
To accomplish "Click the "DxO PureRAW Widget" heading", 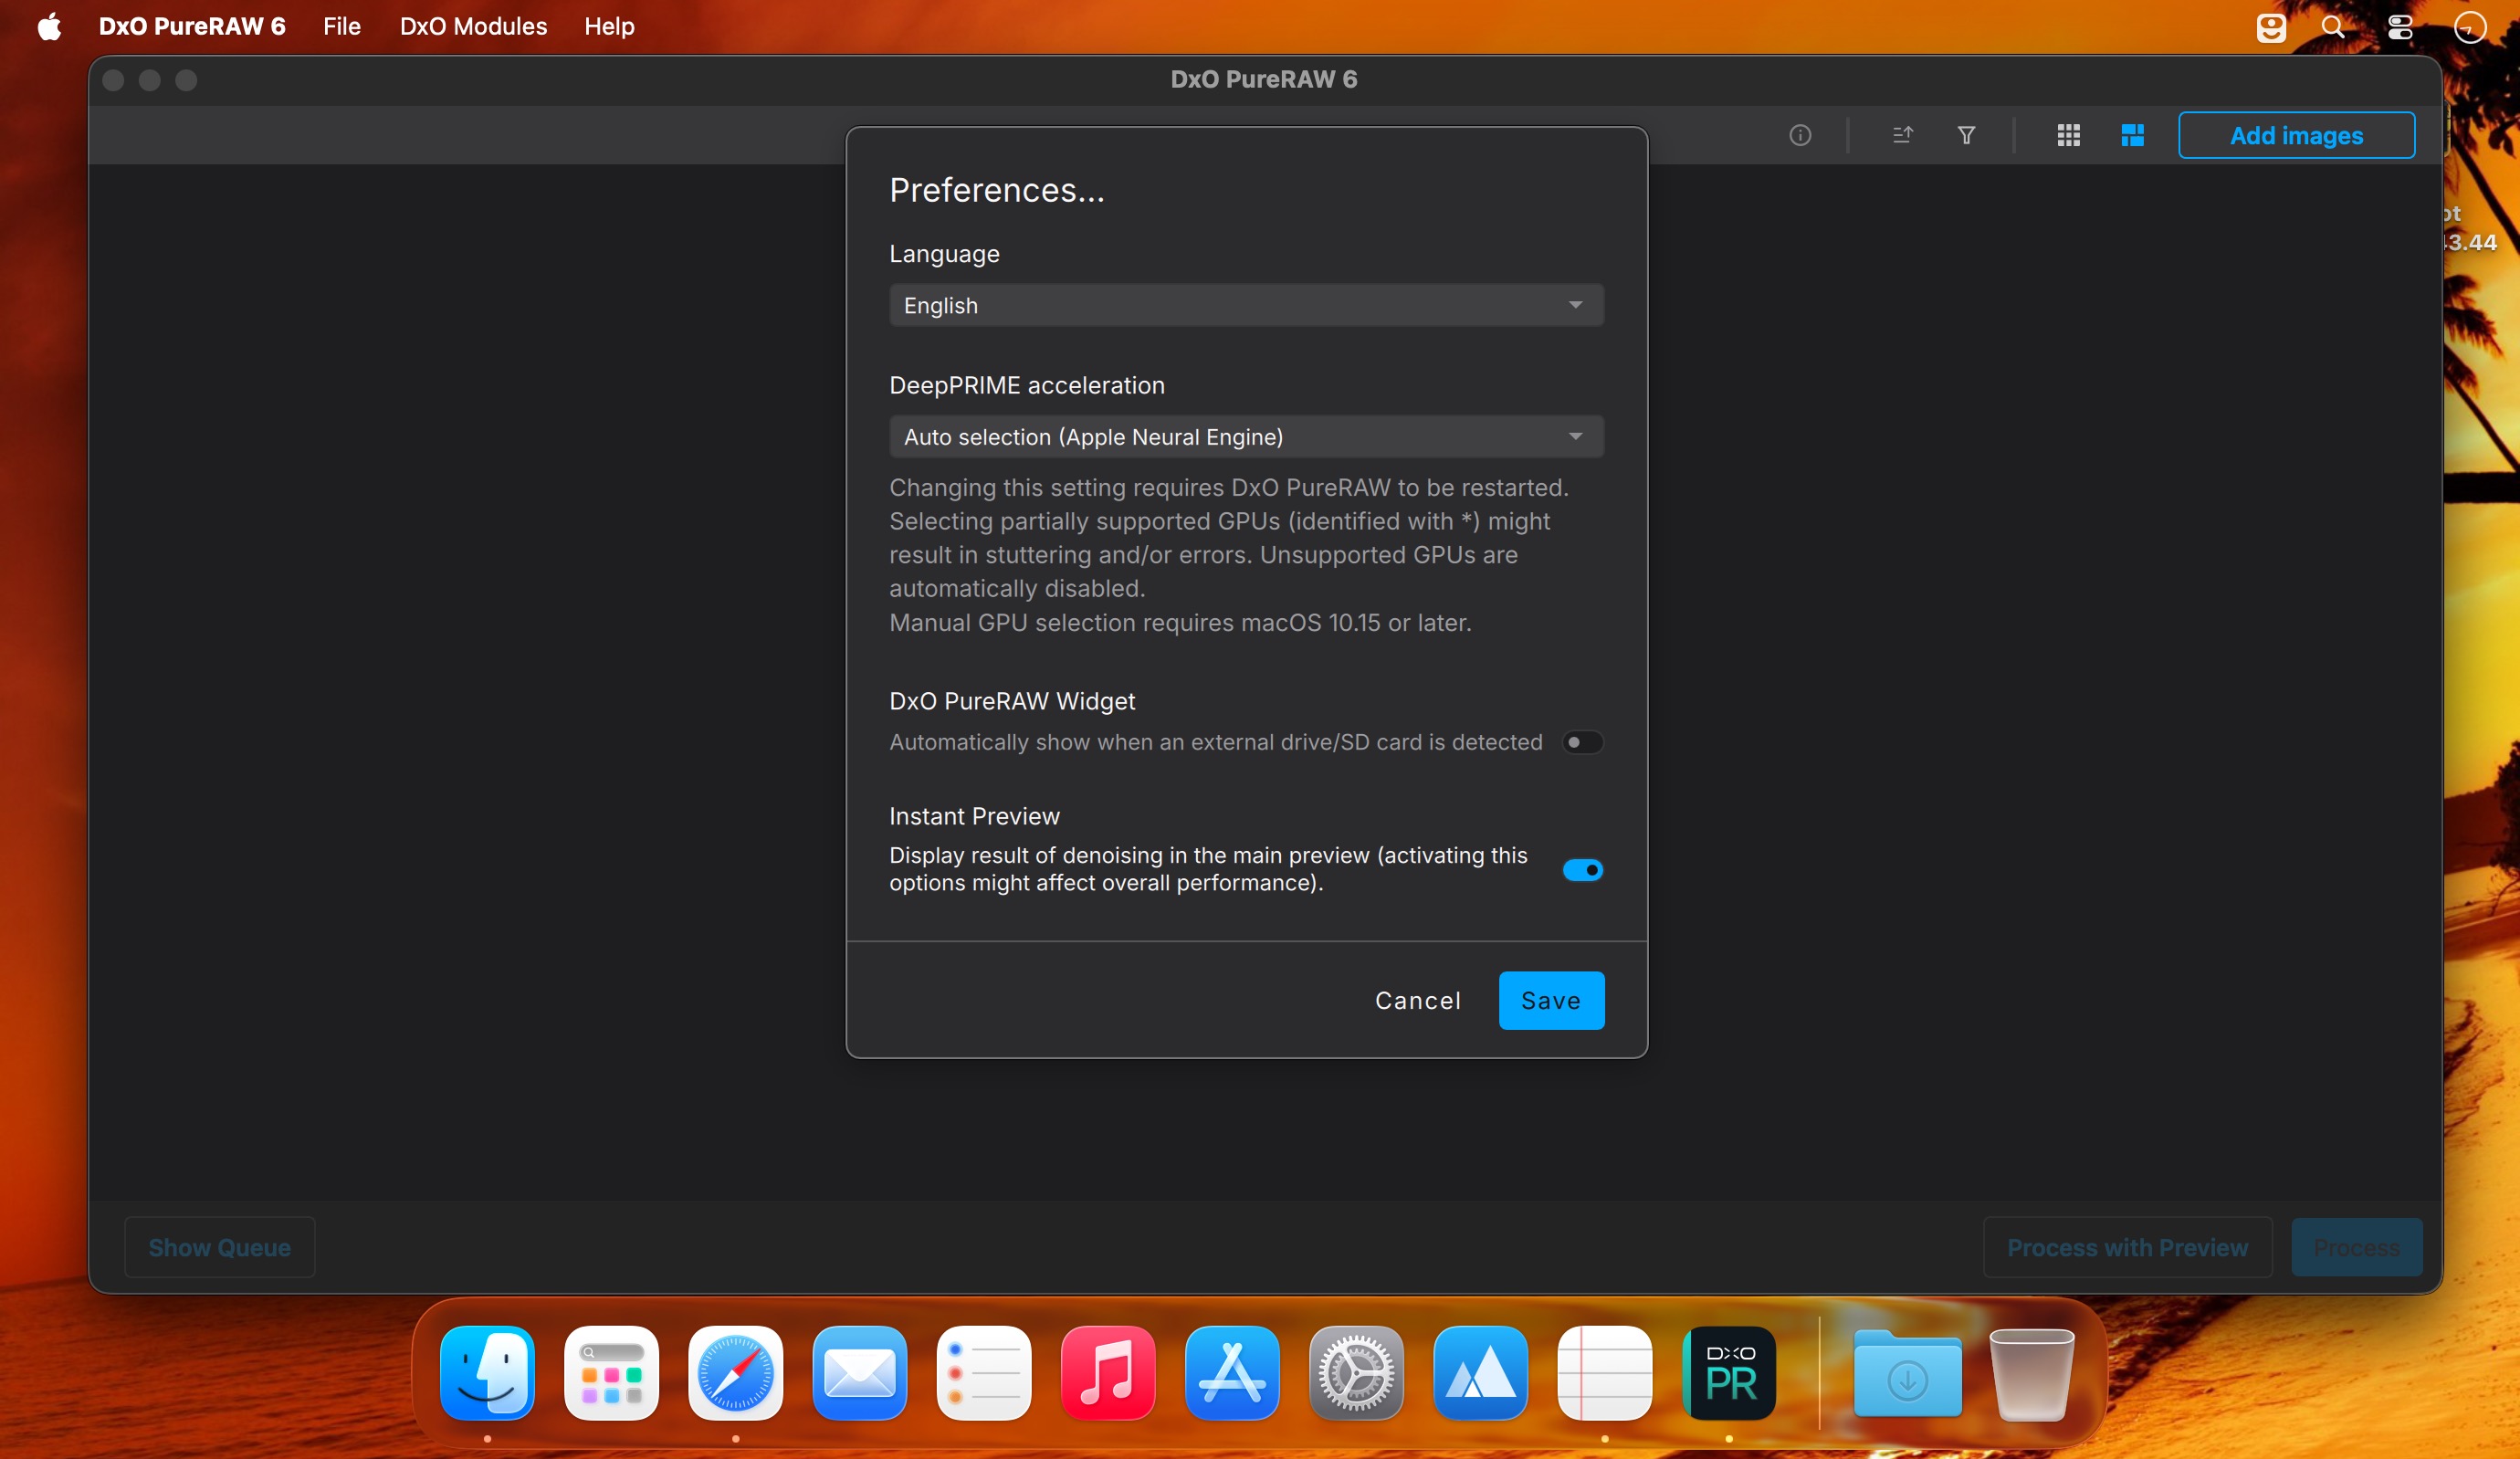I will (1012, 701).
